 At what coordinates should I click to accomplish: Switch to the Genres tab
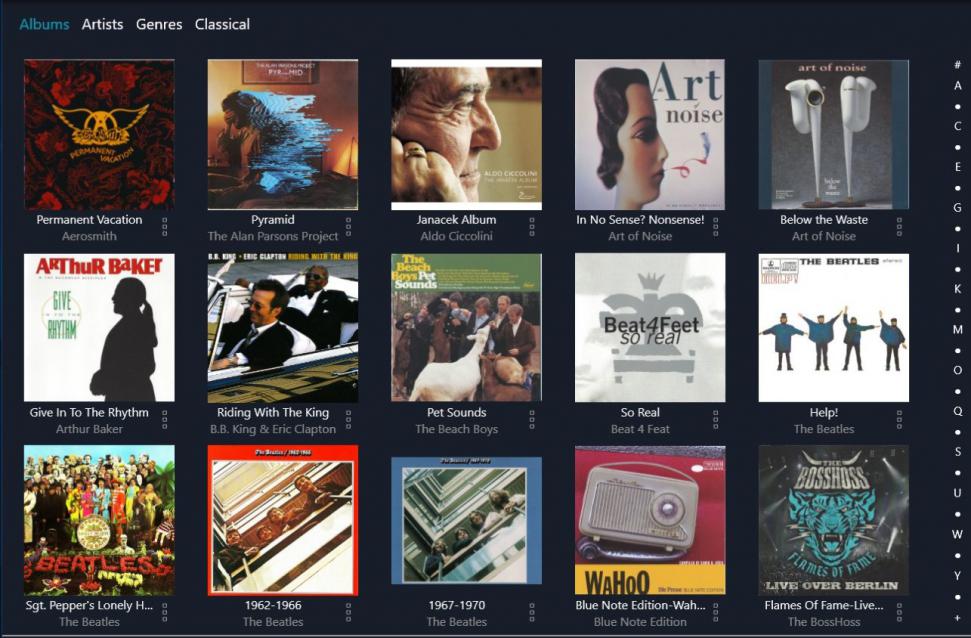pos(159,24)
